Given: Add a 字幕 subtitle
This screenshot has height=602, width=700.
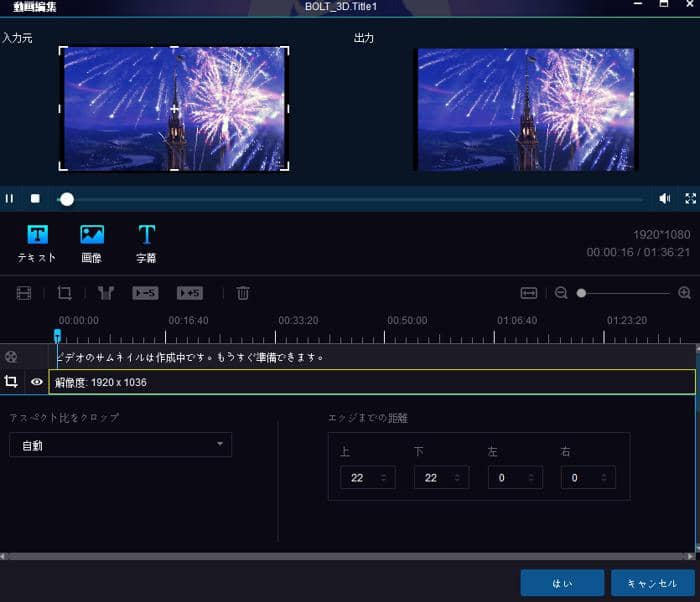Looking at the screenshot, I should pos(146,243).
